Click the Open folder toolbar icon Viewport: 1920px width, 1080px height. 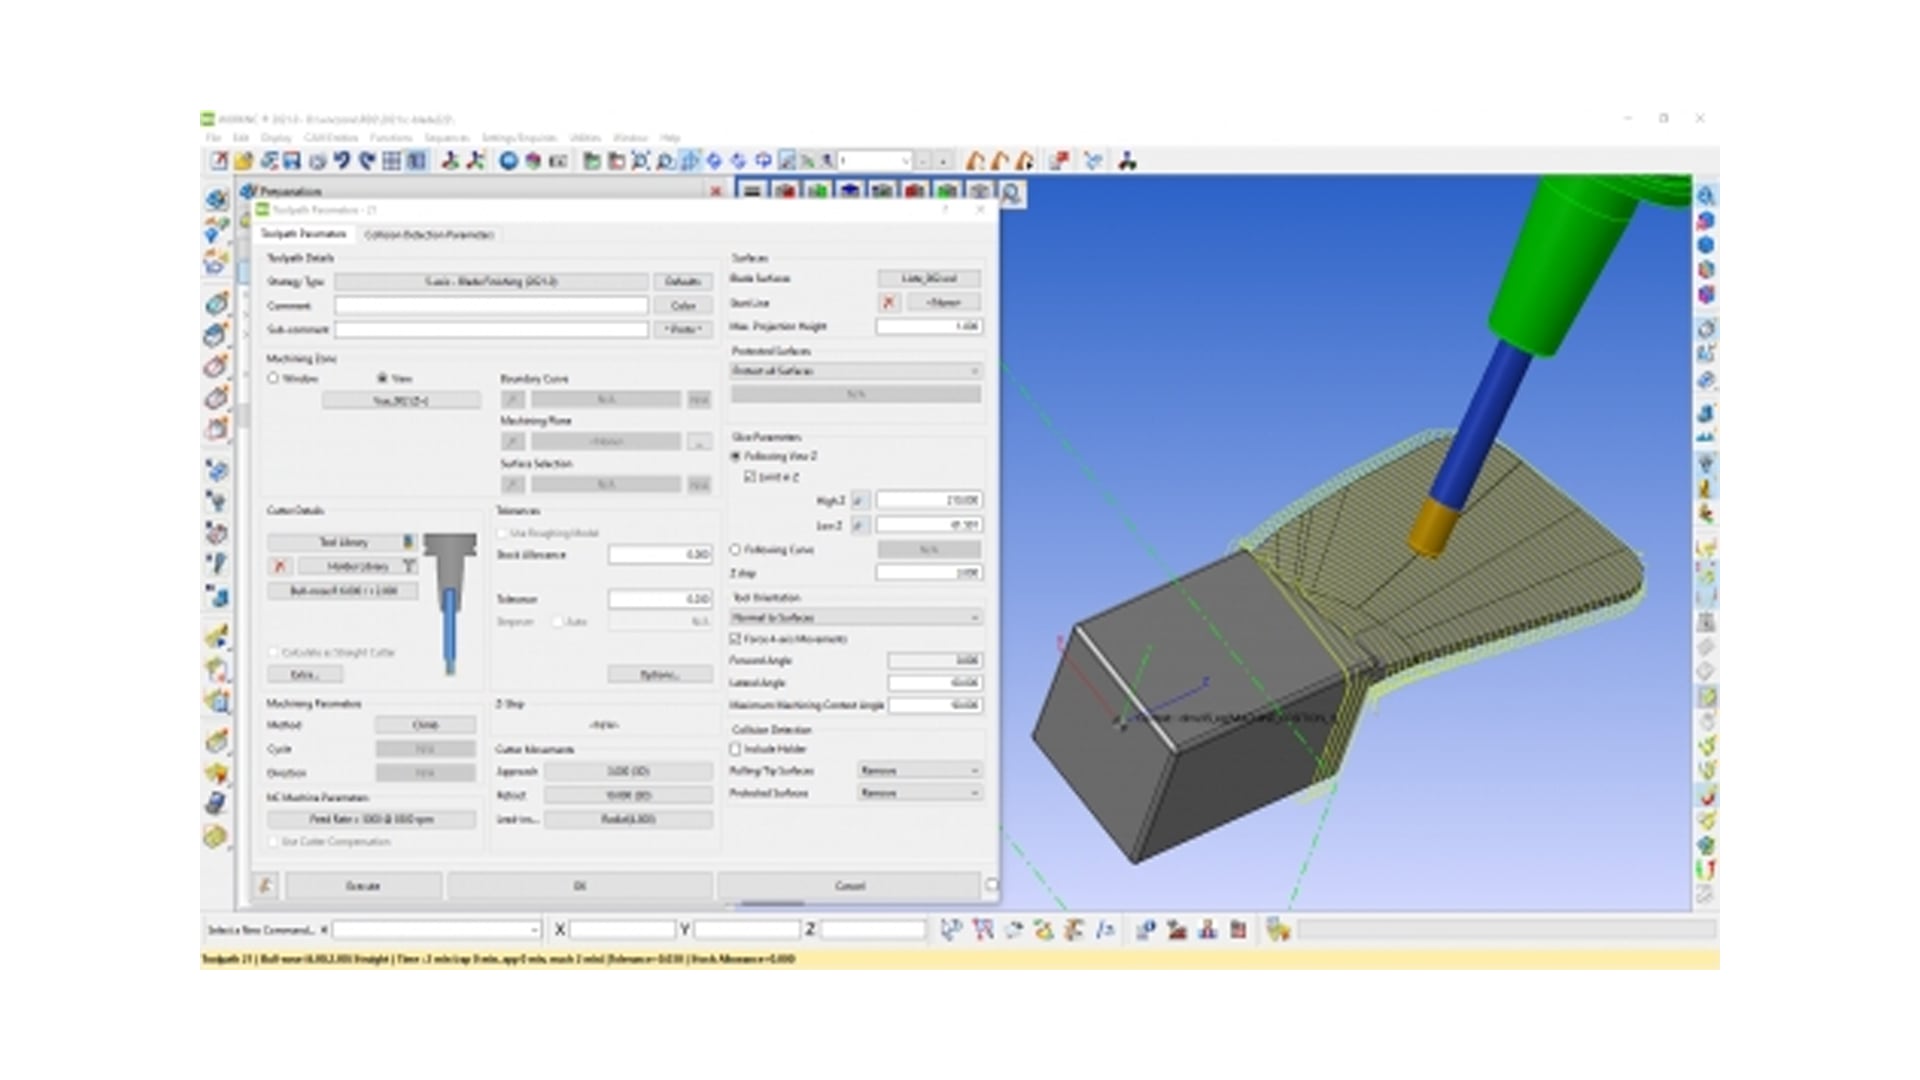click(x=244, y=161)
